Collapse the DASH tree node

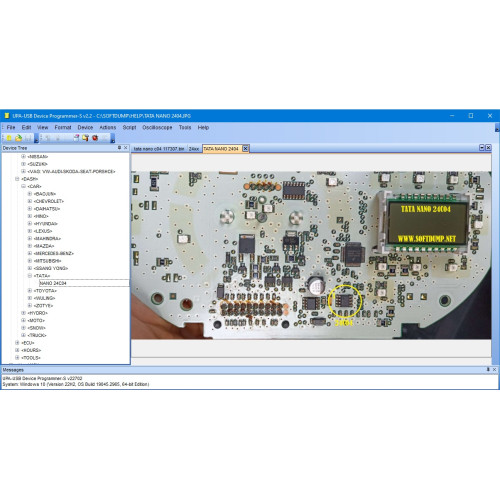click(x=17, y=179)
